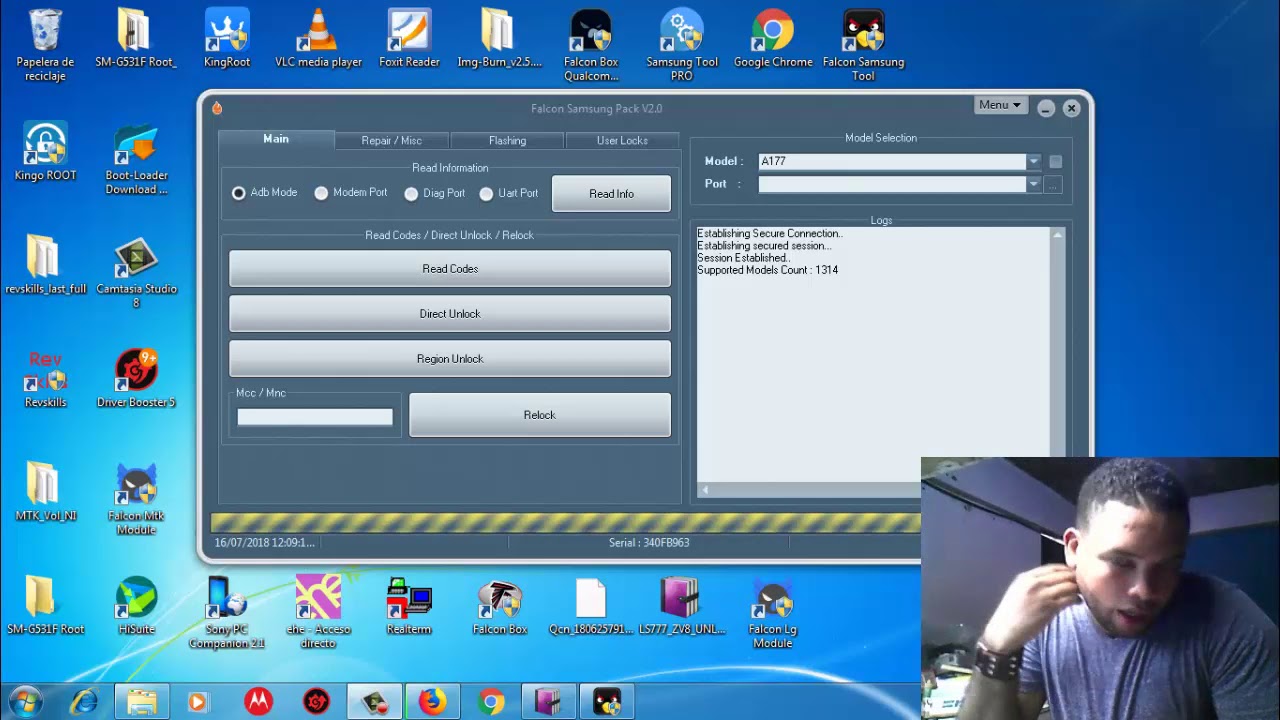Open the Papelera de reciclaje desktop icon
The width and height of the screenshot is (1280, 720).
(x=45, y=45)
